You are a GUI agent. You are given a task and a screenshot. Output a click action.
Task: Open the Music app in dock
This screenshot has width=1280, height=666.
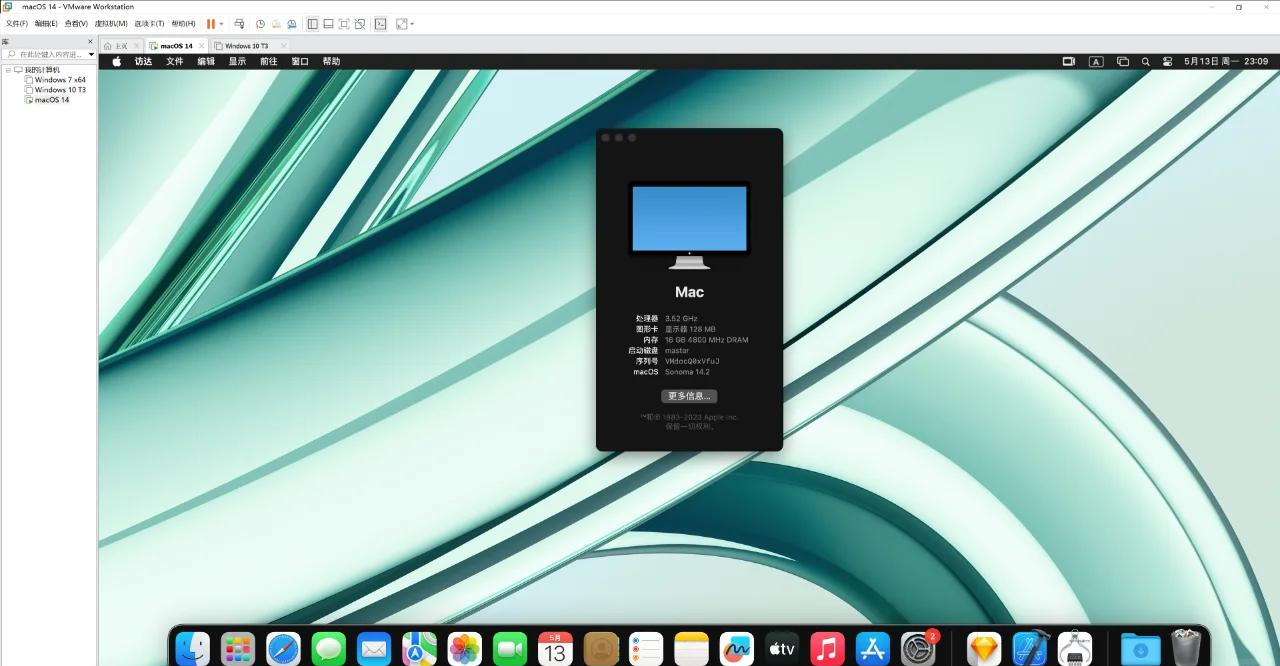pos(828,649)
